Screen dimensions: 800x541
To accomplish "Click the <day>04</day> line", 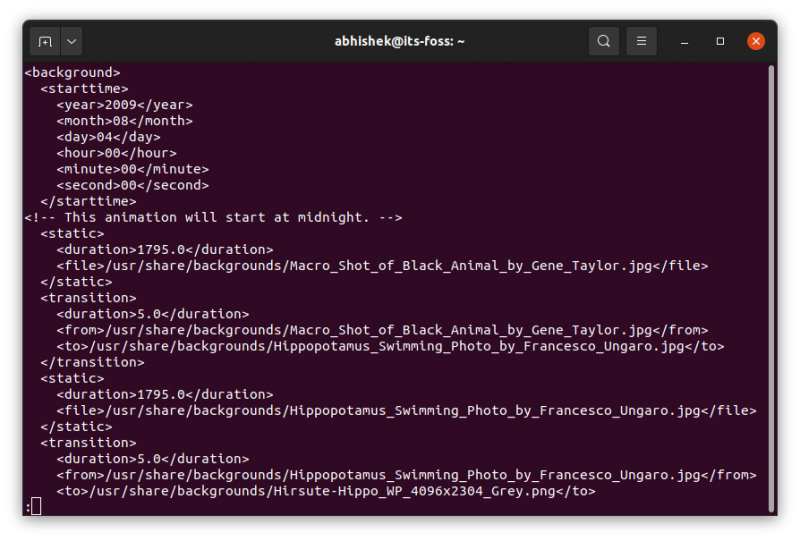I will 109,137.
